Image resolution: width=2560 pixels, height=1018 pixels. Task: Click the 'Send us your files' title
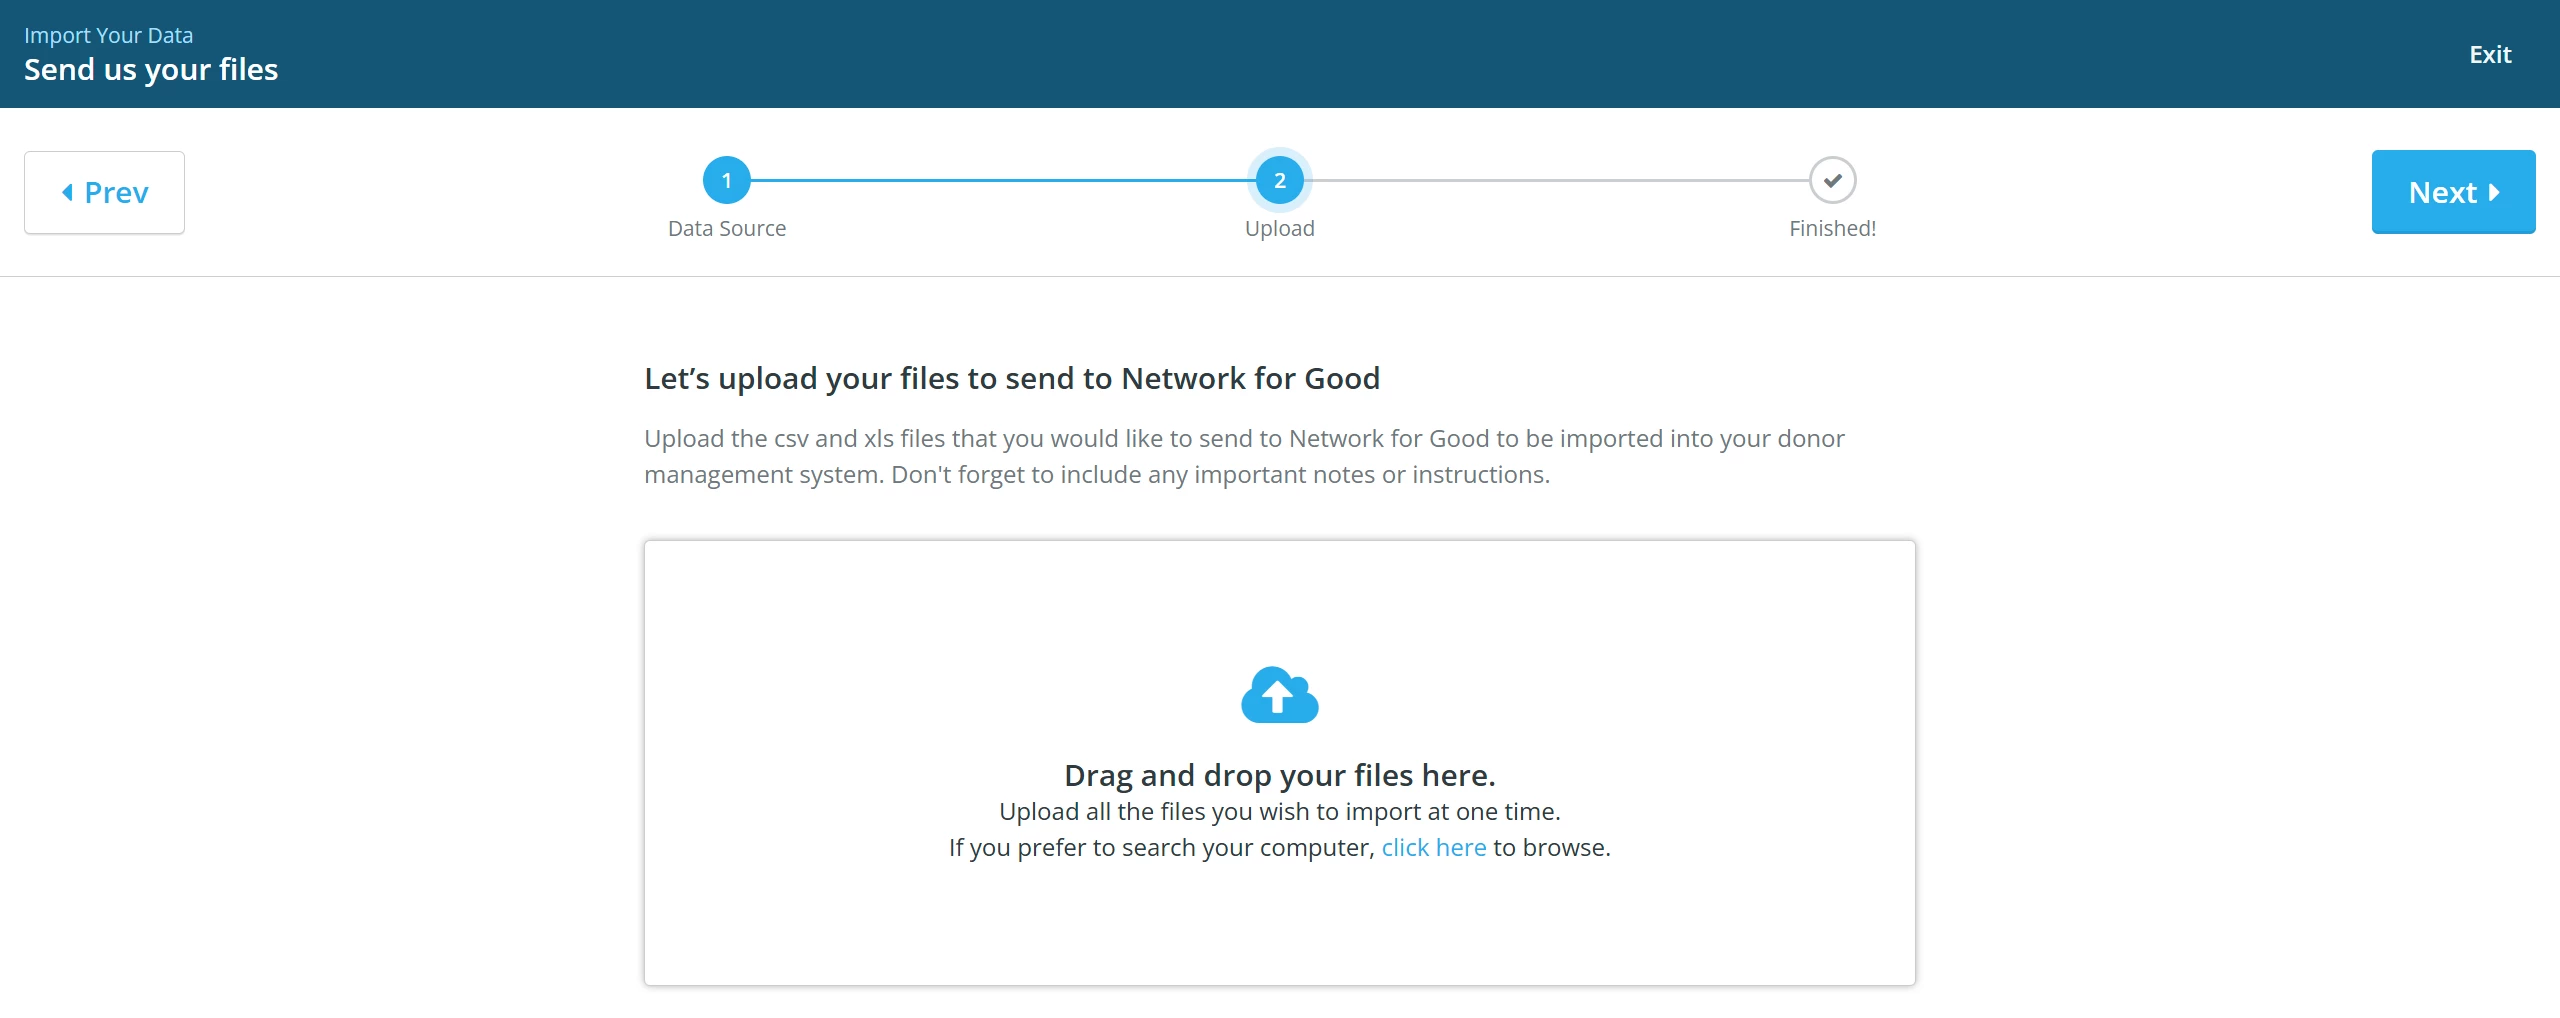click(x=151, y=70)
